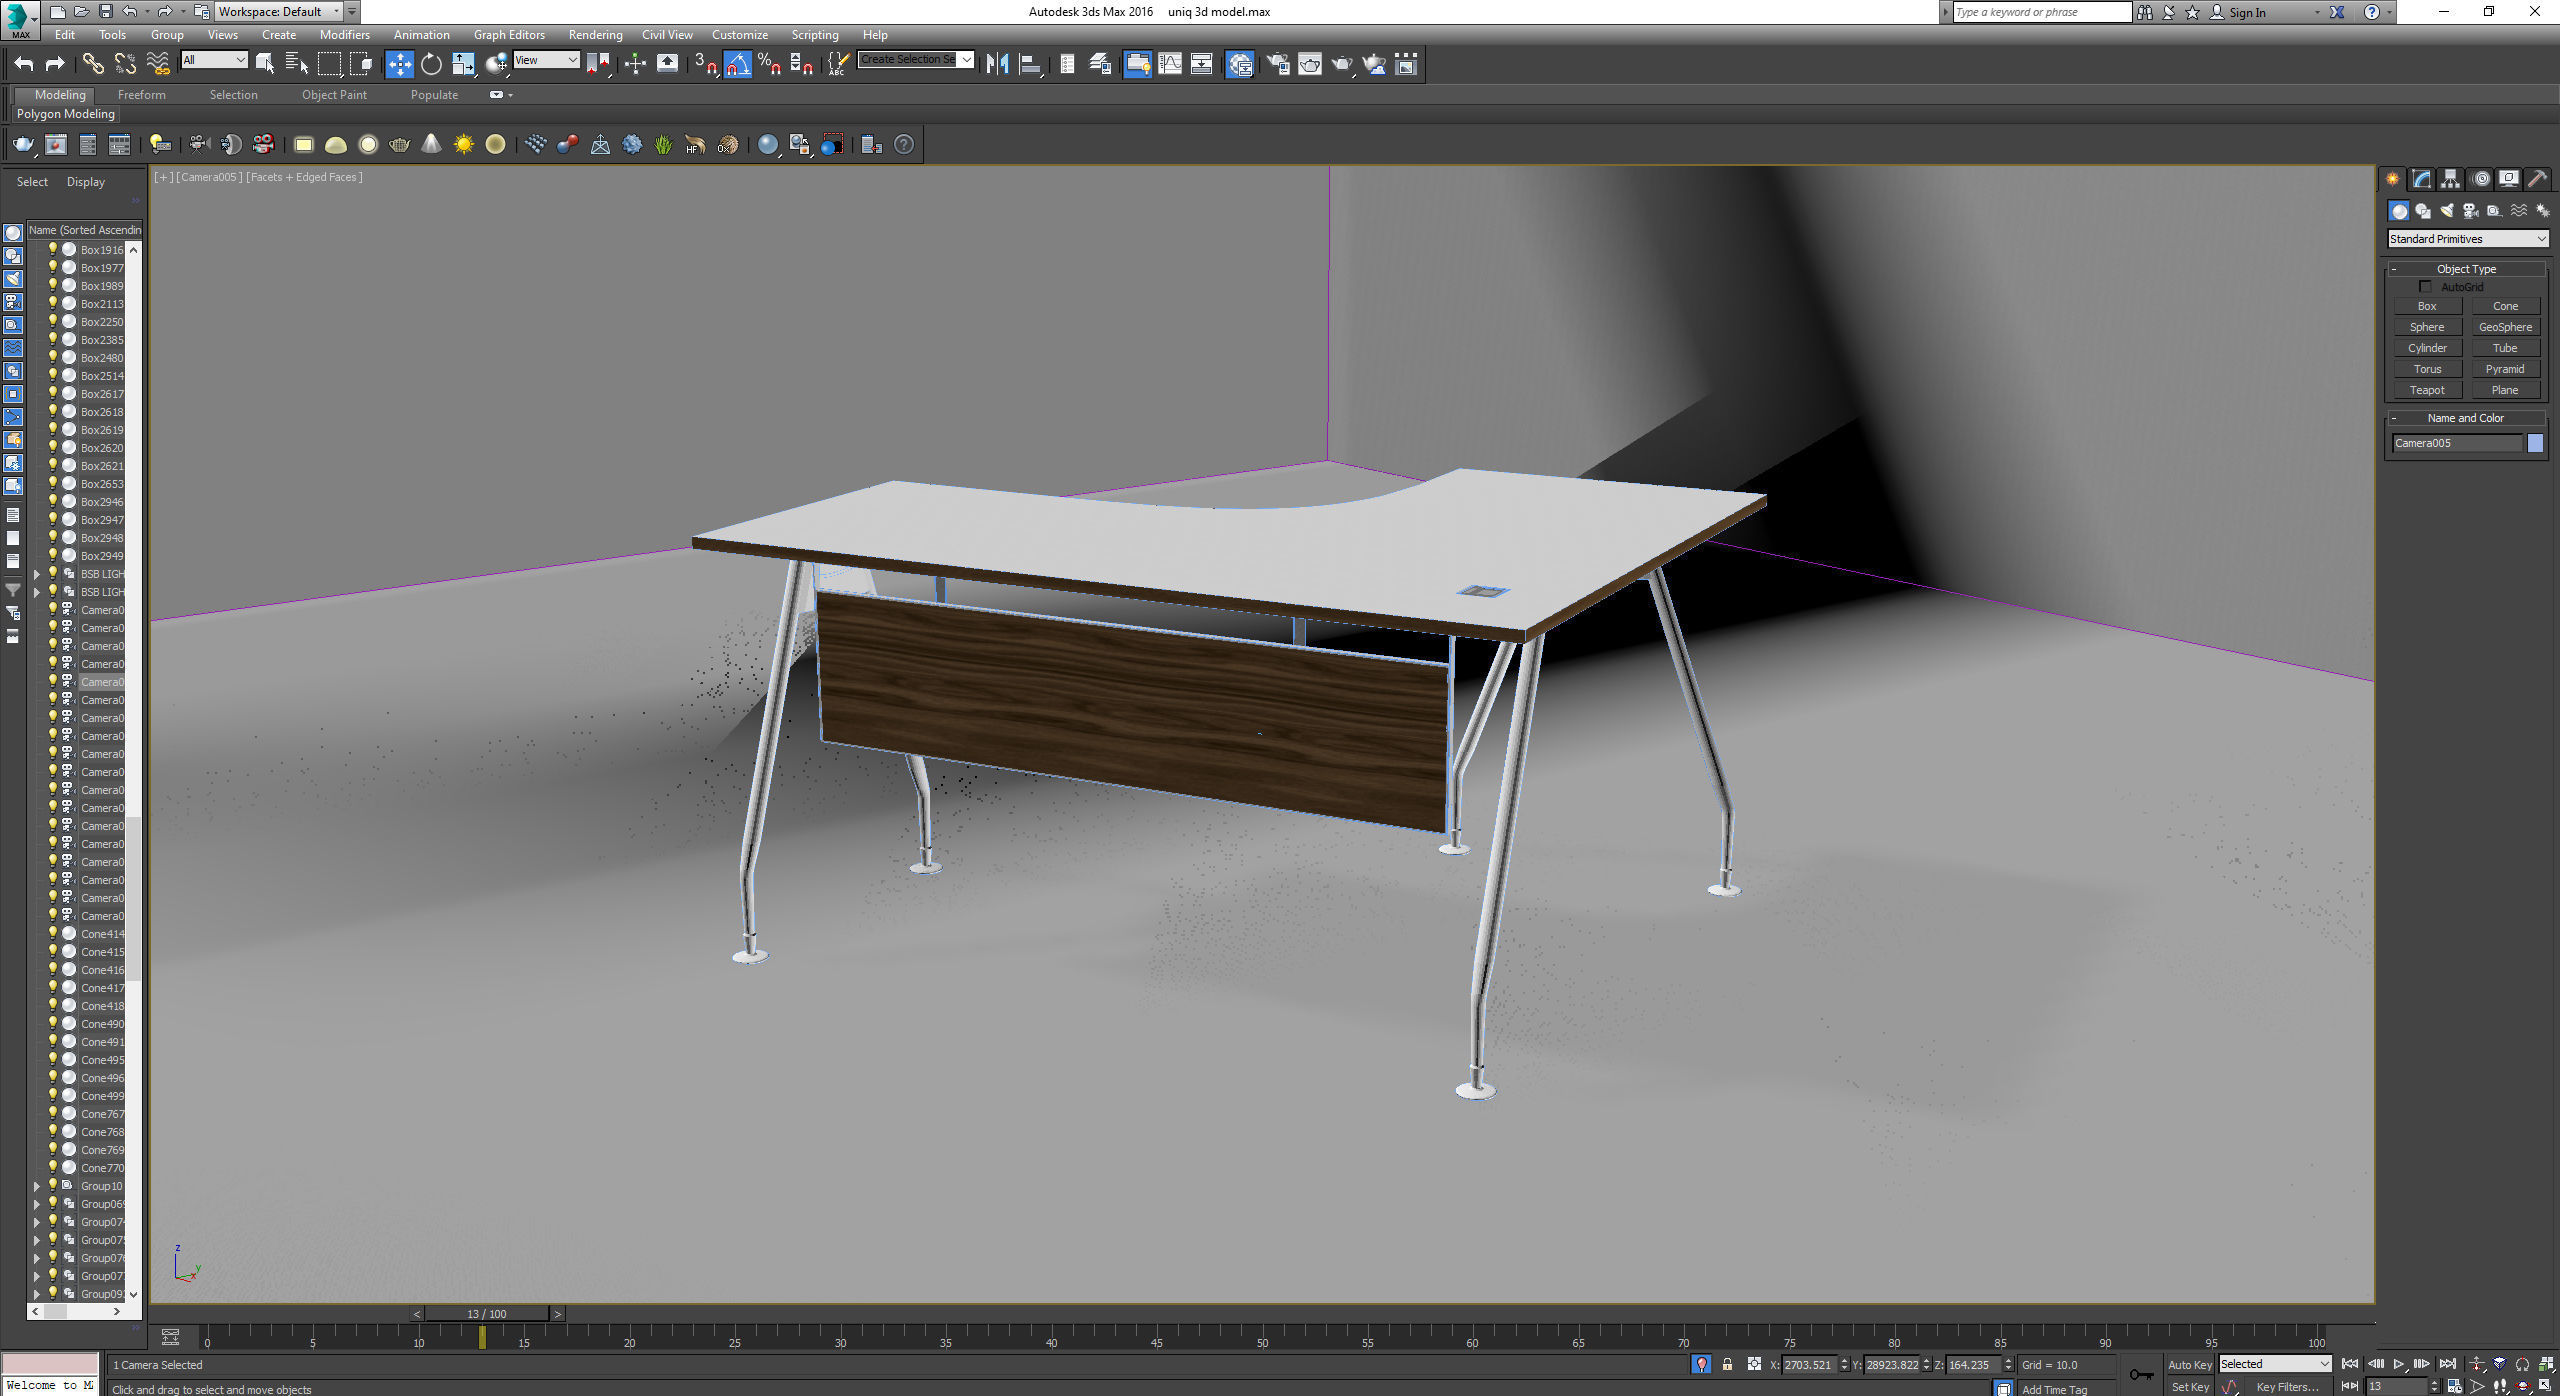Collapse the Name and Color rollout
Image resolution: width=2560 pixels, height=1396 pixels.
point(2467,418)
